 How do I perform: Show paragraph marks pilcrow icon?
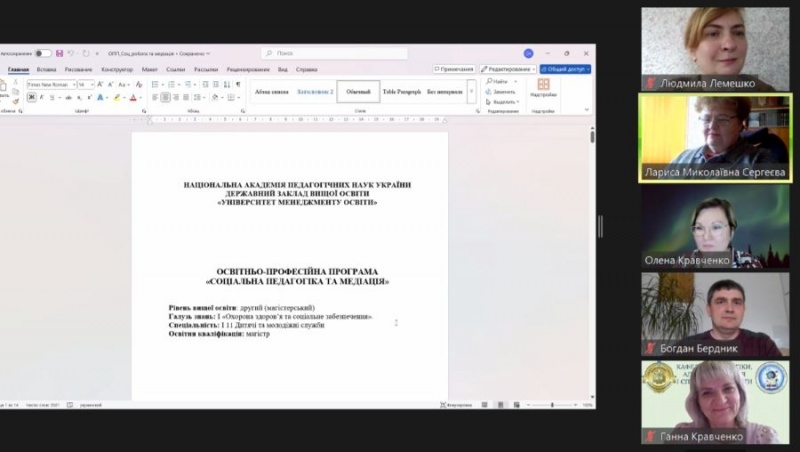pos(238,85)
